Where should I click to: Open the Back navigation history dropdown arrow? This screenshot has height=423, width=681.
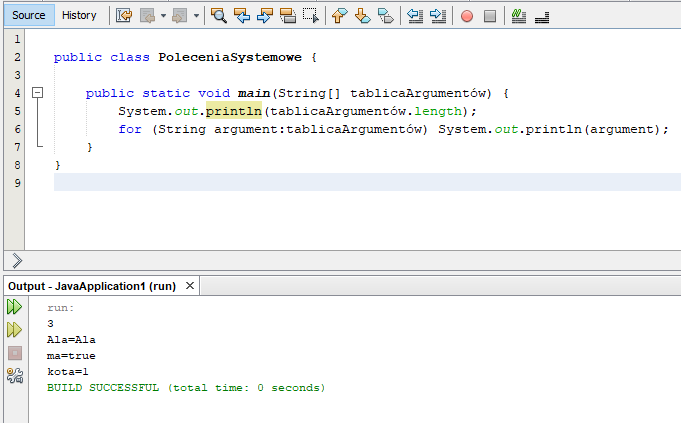[165, 15]
